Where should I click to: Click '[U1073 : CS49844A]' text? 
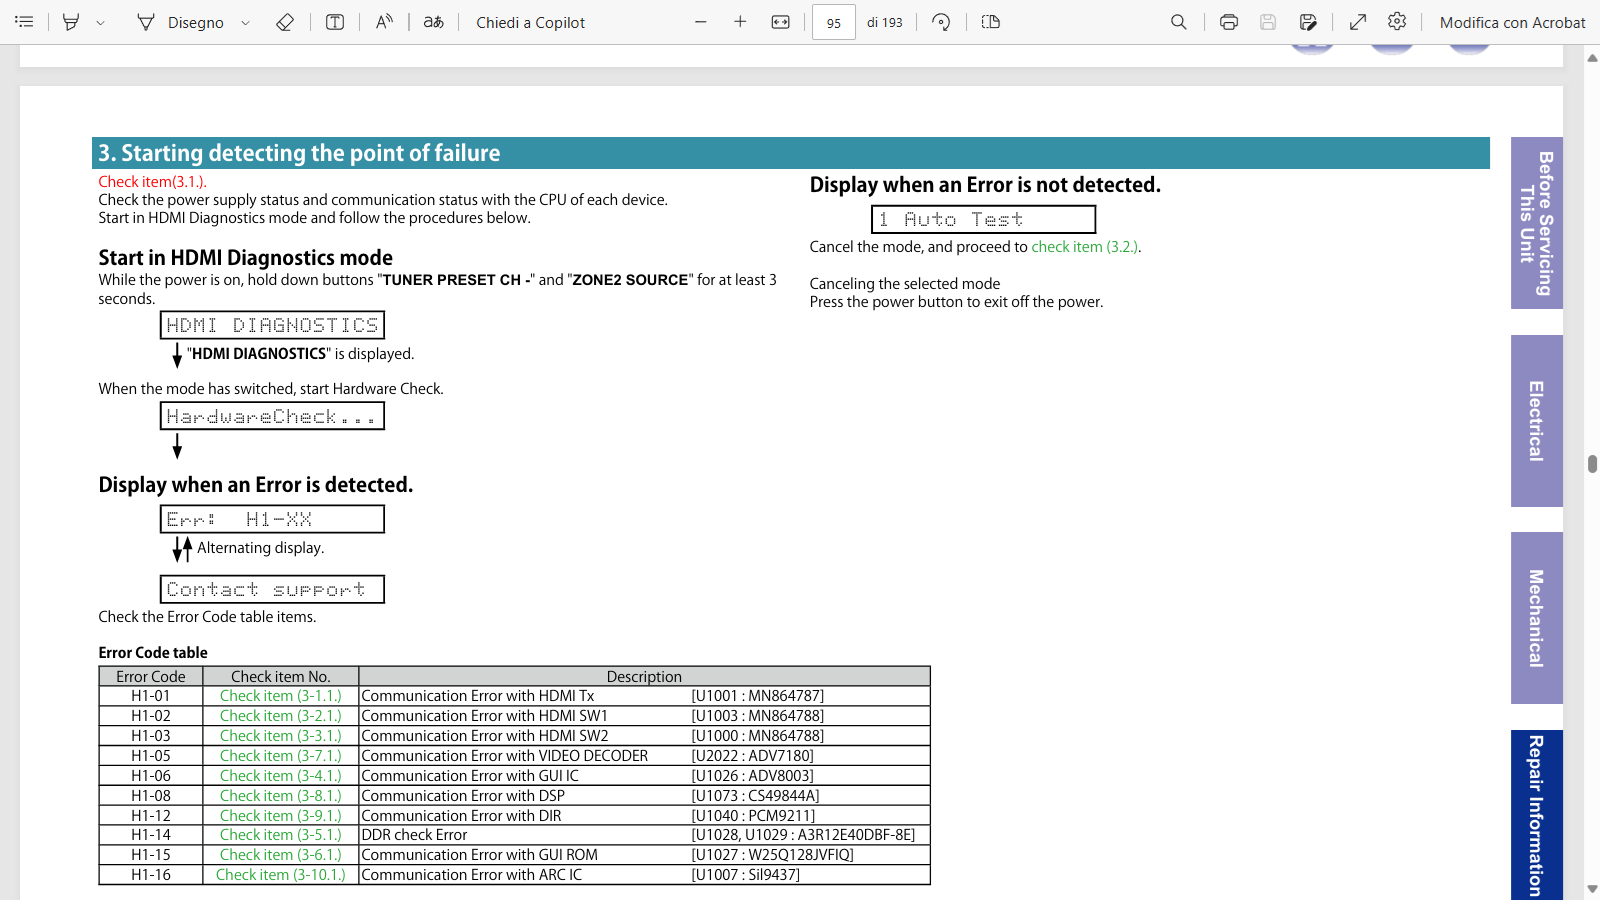coord(755,796)
